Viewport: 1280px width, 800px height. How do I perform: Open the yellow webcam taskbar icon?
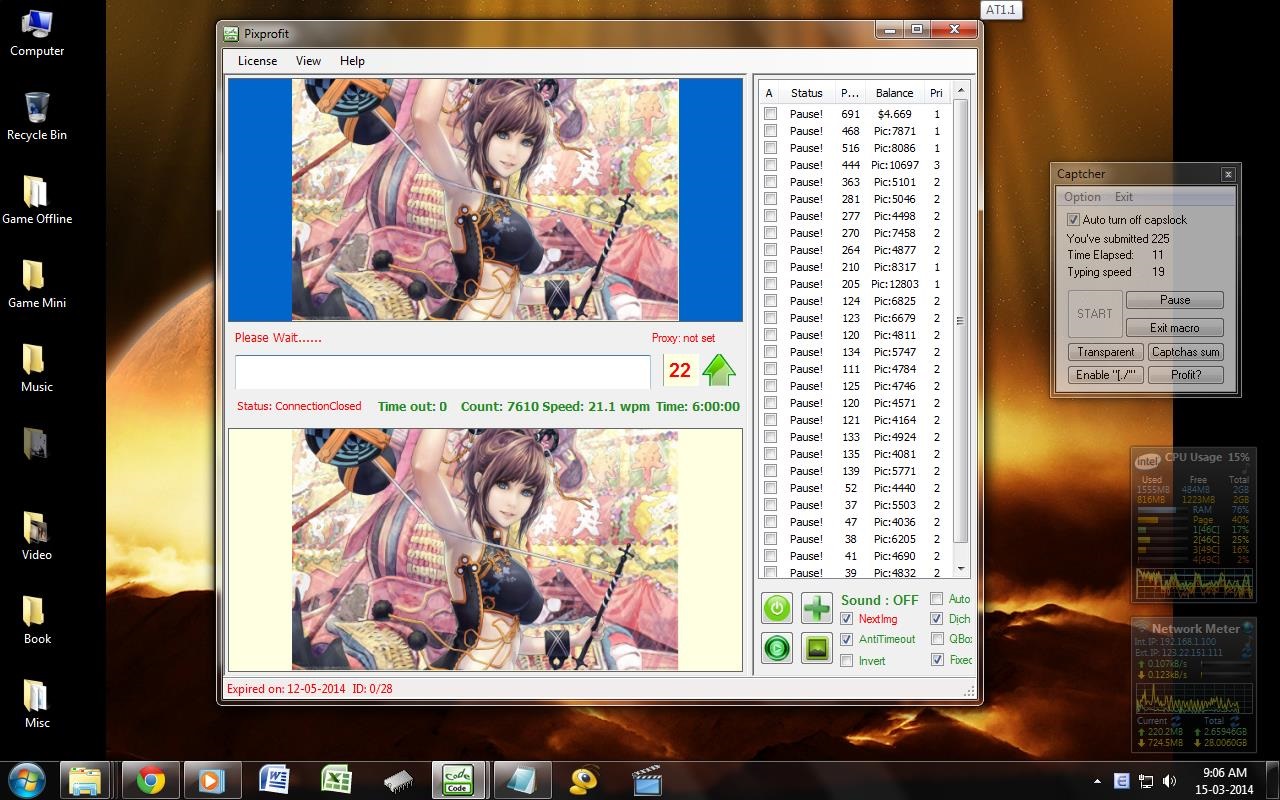pos(584,780)
